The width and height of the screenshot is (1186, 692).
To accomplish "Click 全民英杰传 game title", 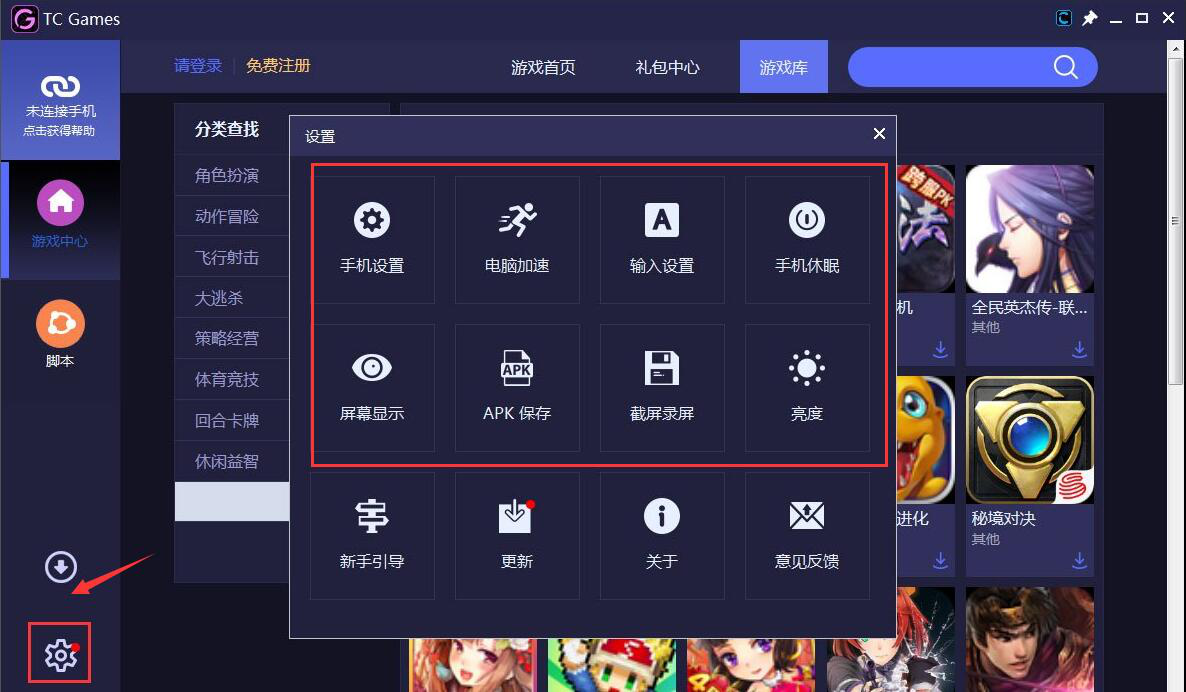I will 1029,308.
